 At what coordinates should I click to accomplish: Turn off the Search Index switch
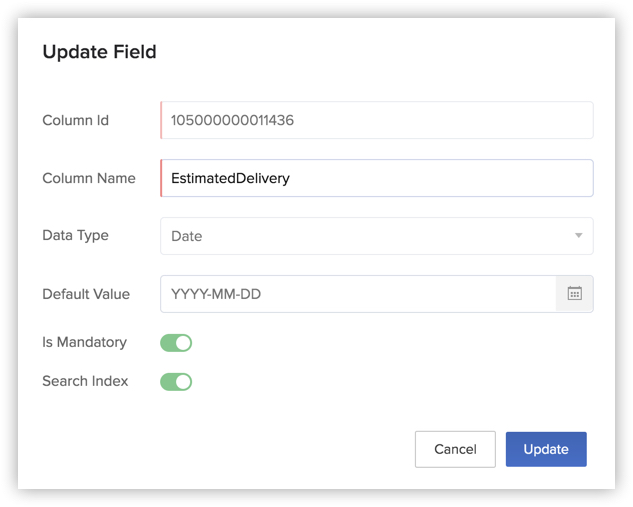(176, 381)
